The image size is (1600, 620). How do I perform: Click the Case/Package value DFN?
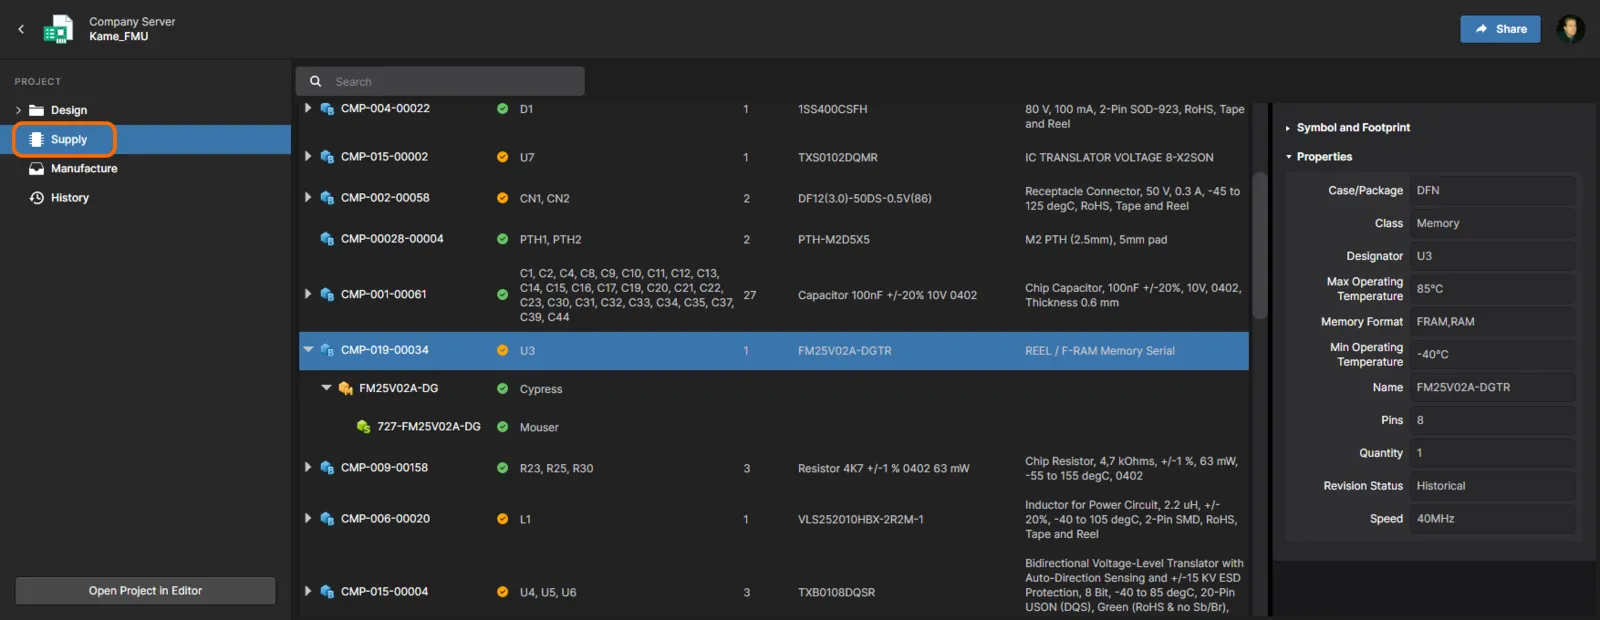(x=1493, y=190)
